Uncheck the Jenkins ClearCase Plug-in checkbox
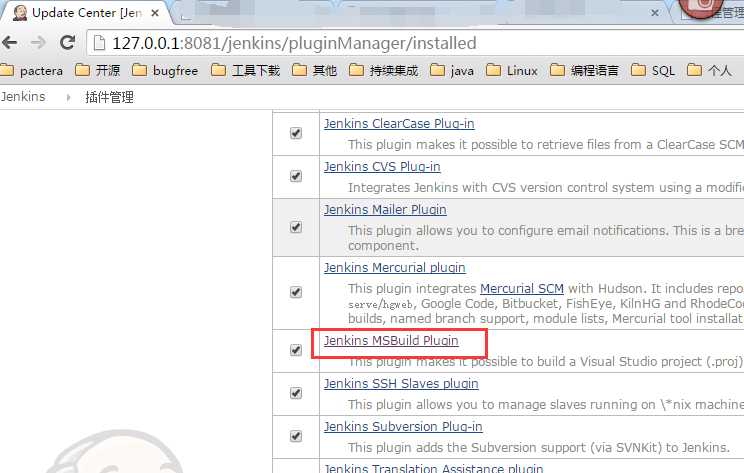 [x=296, y=133]
